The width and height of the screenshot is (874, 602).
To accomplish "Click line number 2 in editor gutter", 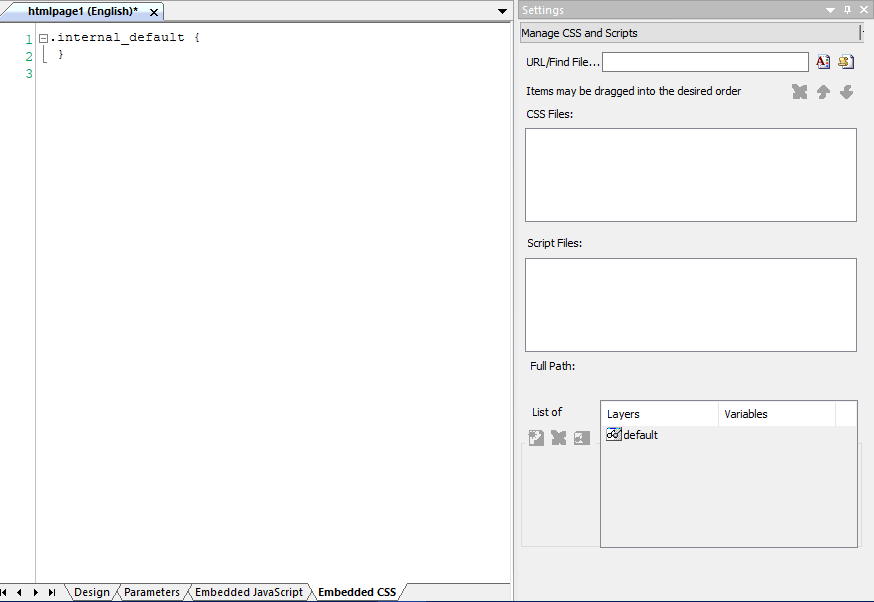I will 29,56.
